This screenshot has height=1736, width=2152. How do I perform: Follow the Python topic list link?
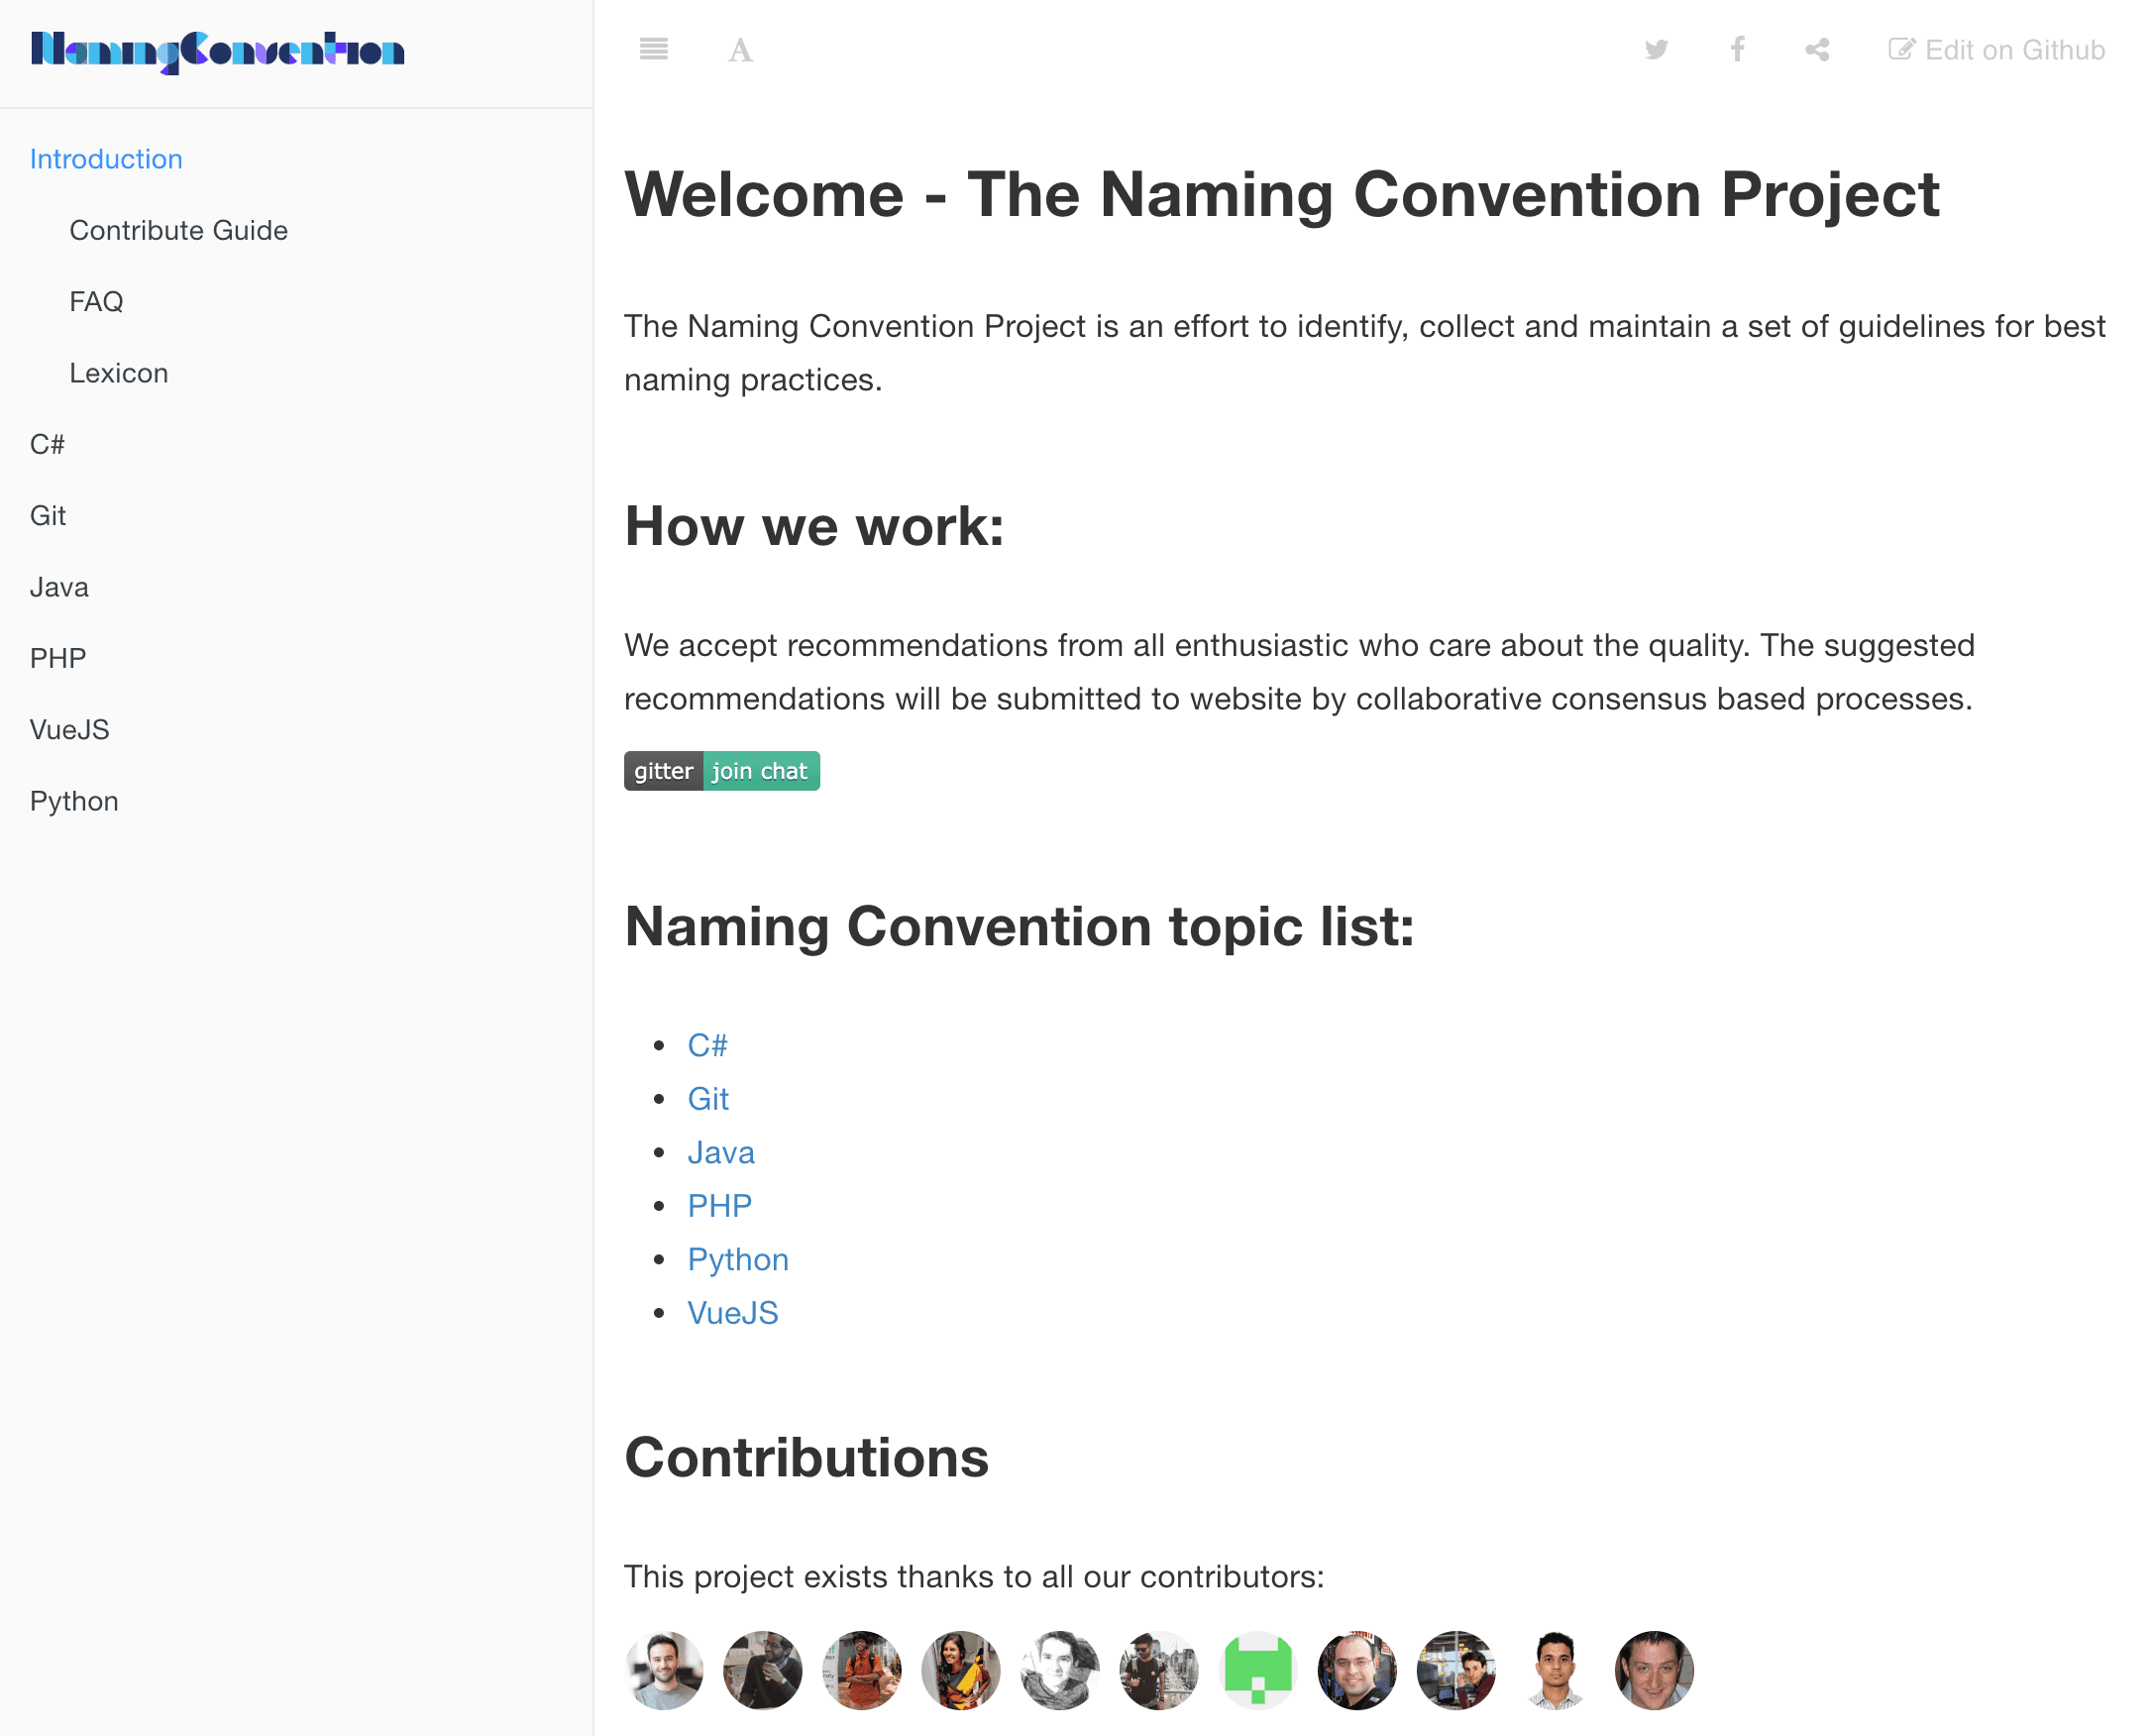[738, 1259]
